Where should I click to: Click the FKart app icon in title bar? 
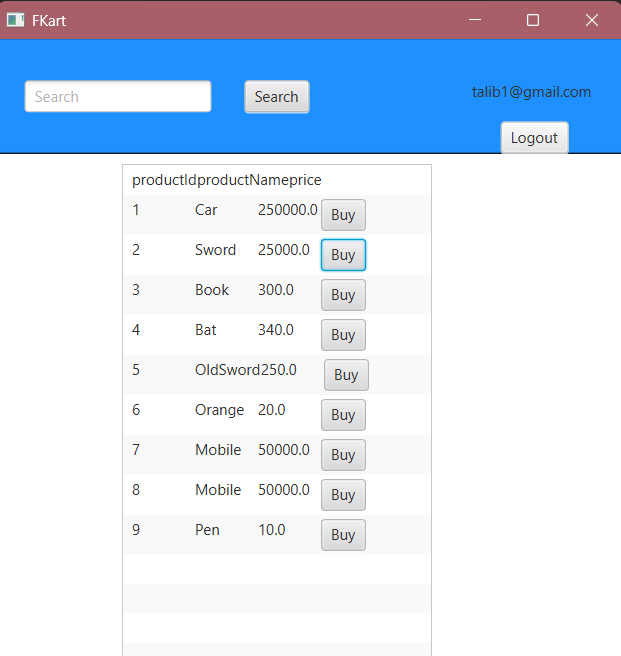pyautogui.click(x=15, y=20)
